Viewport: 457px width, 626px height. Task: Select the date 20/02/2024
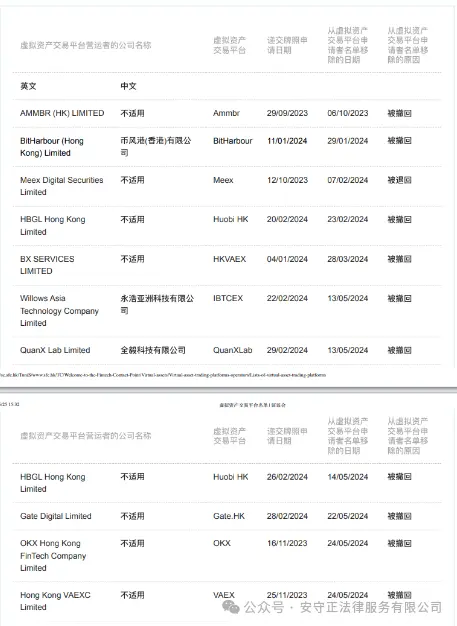click(287, 220)
